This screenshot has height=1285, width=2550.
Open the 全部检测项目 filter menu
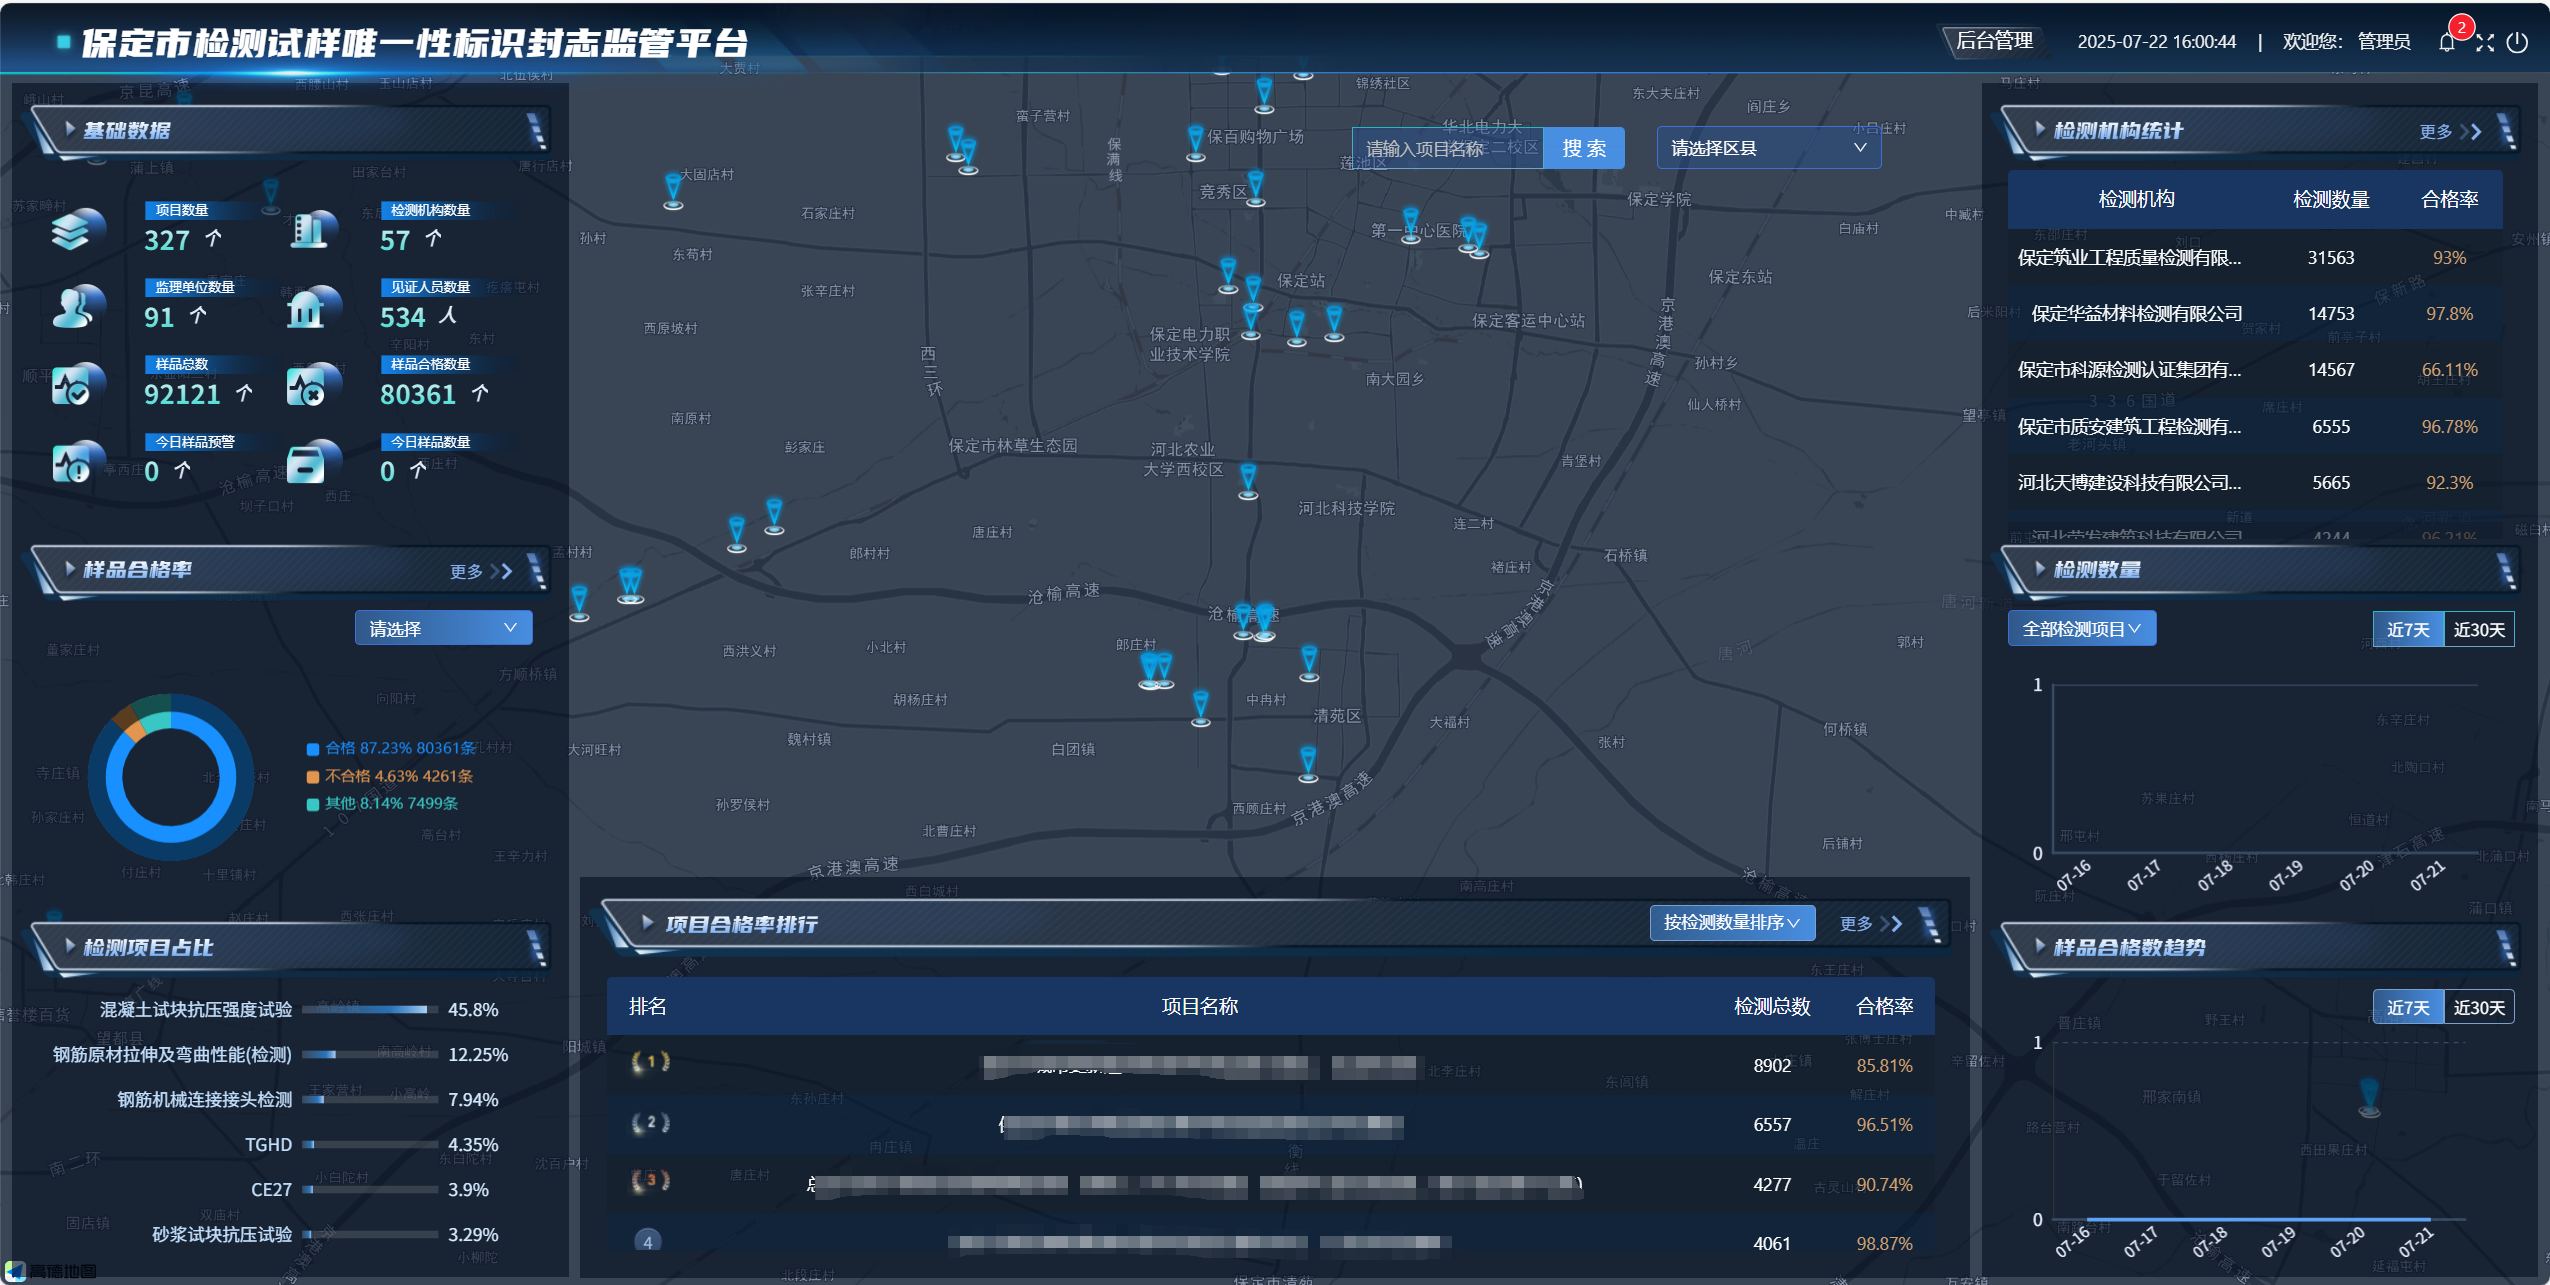2081,628
